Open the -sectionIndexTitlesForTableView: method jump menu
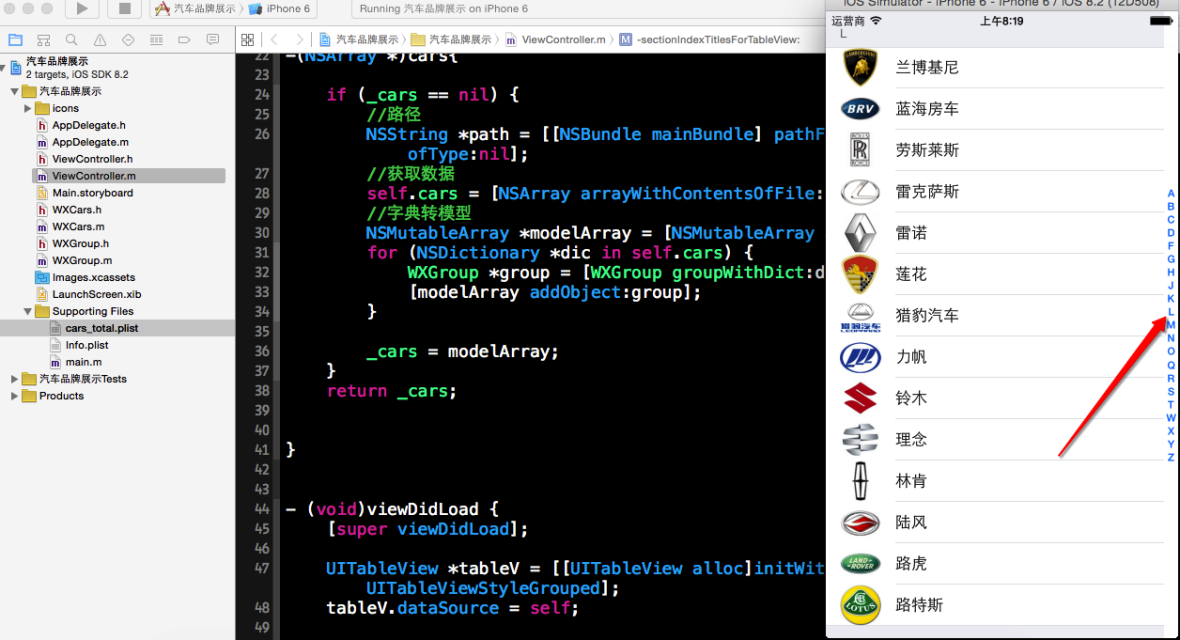Viewport: 1180px width, 640px height. pos(710,40)
